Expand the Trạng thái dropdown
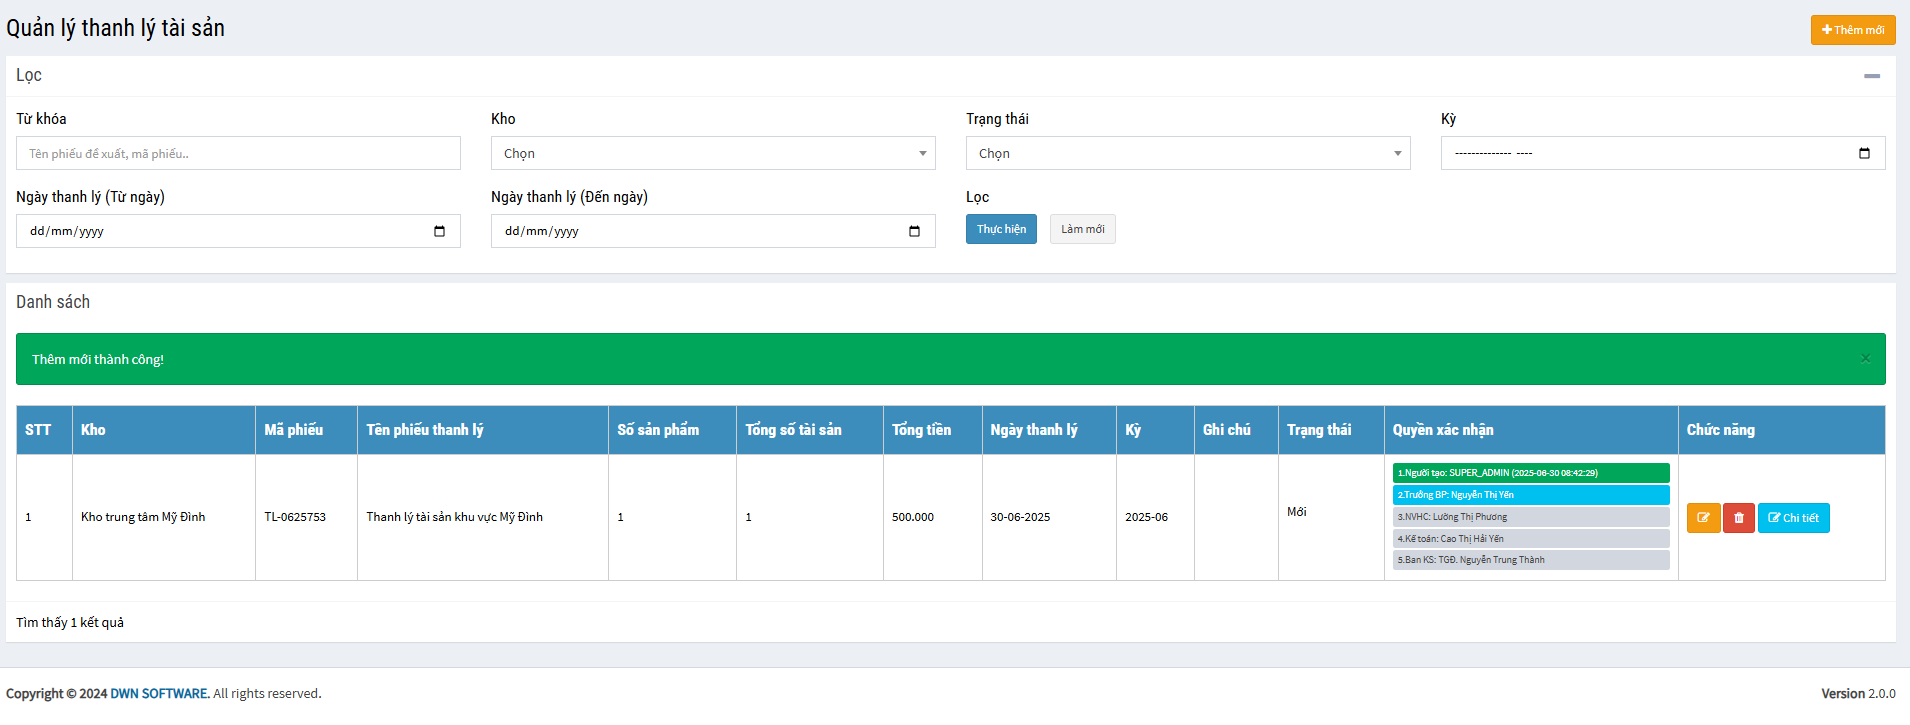 point(1187,153)
